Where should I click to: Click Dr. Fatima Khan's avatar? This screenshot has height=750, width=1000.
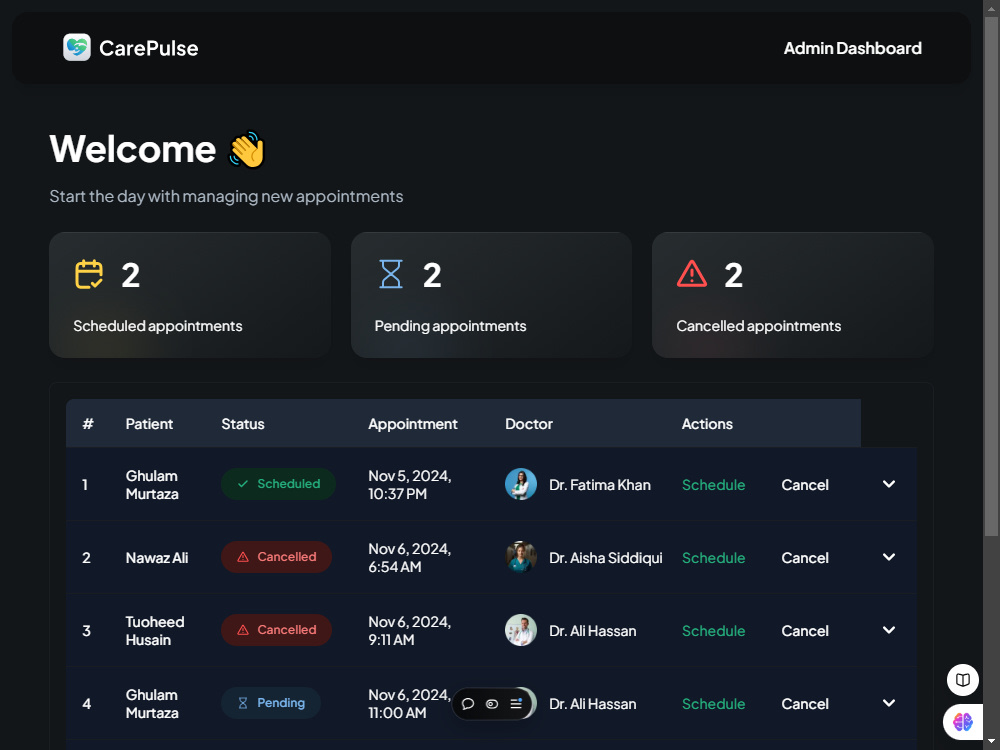point(521,485)
